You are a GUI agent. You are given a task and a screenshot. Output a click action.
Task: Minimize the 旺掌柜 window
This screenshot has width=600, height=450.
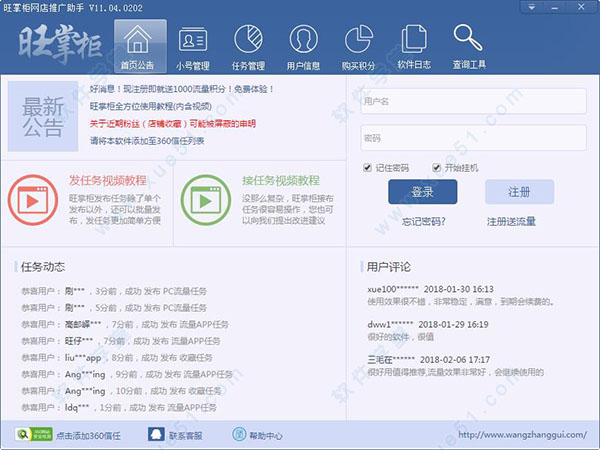pyautogui.click(x=555, y=7)
